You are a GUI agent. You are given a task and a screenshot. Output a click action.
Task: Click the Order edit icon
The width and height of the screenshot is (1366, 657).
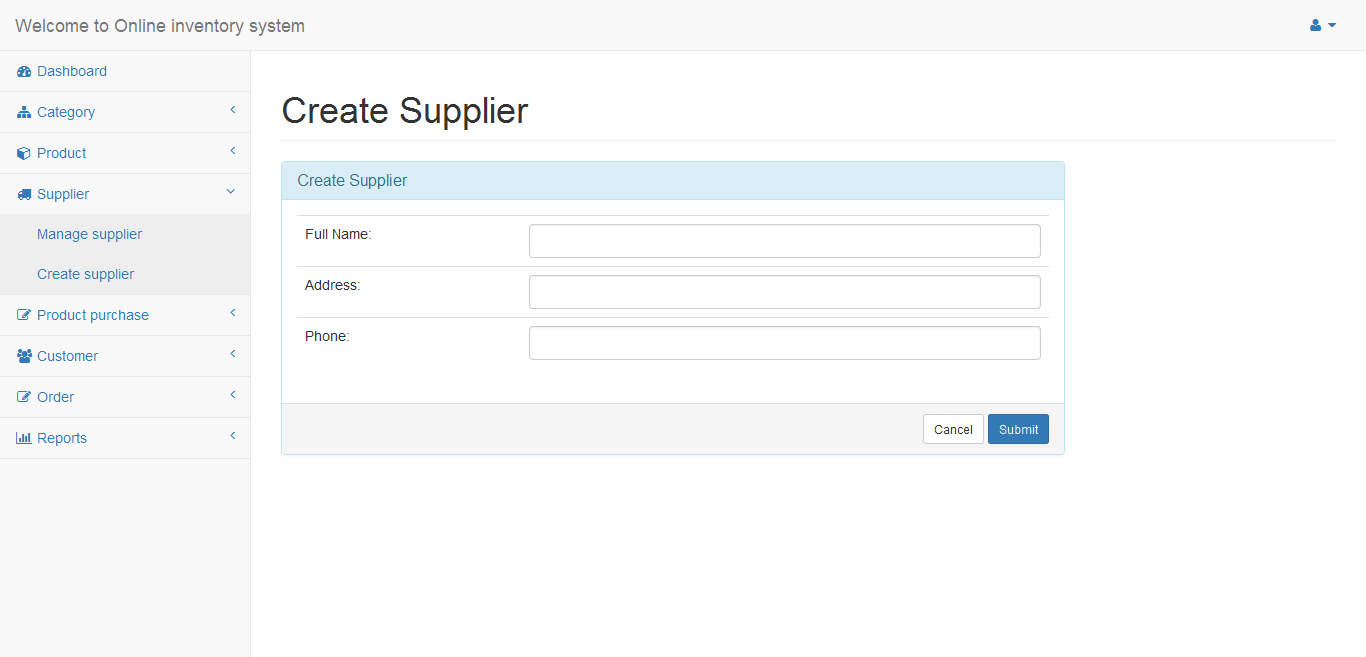24,397
